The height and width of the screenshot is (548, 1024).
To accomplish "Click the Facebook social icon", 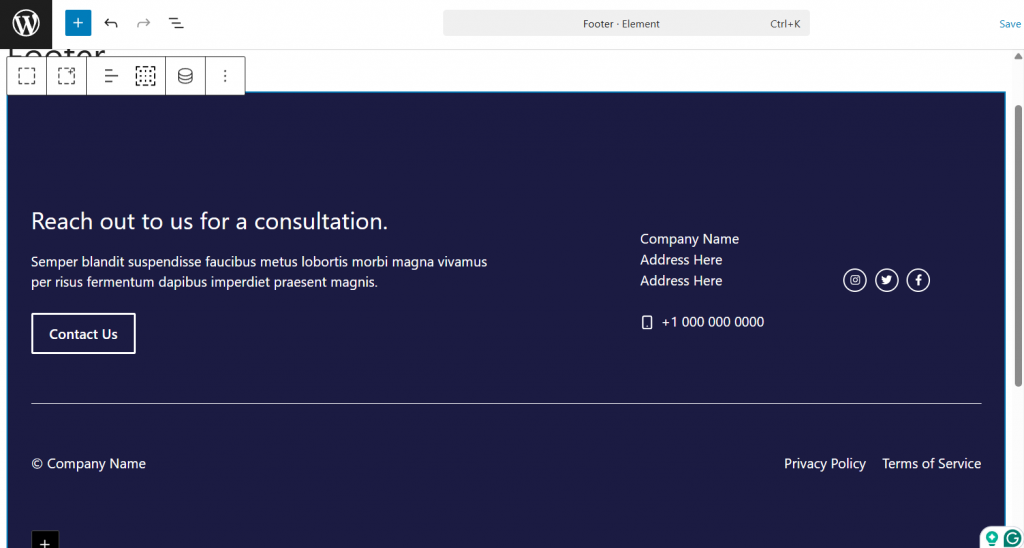I will 918,280.
